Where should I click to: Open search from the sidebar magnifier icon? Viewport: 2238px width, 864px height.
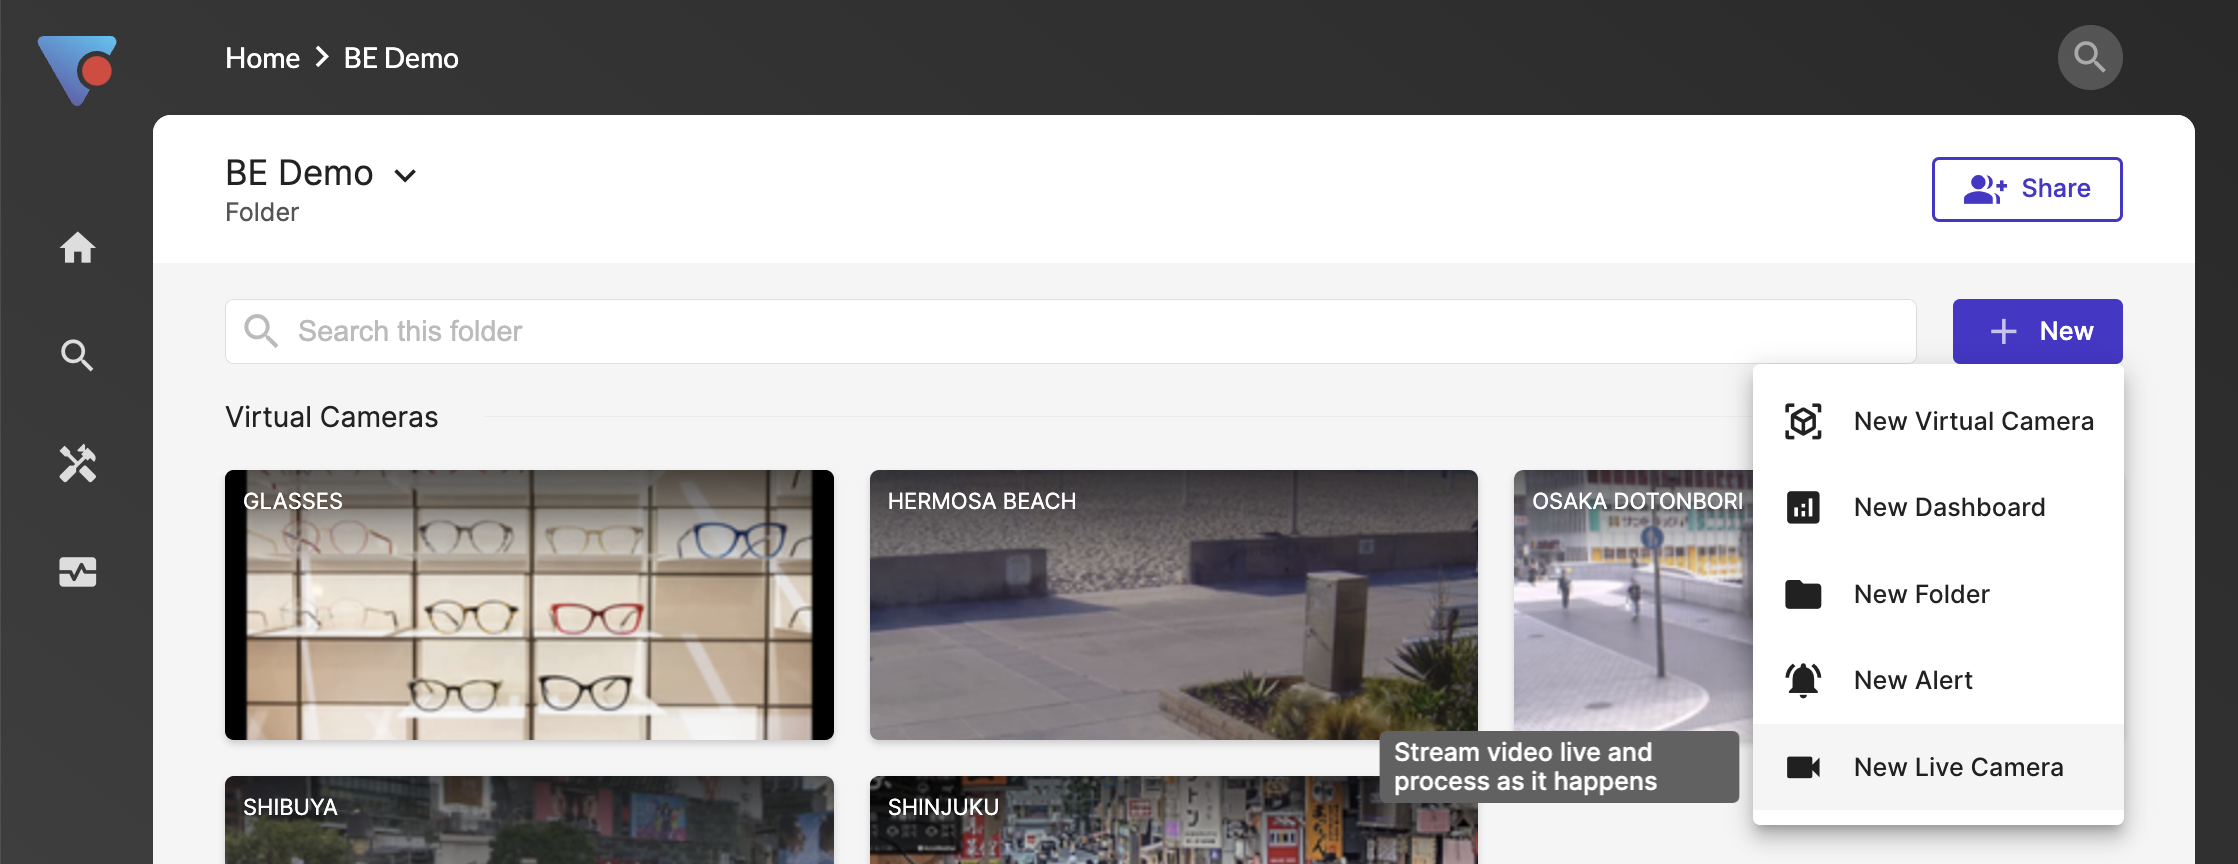77,355
